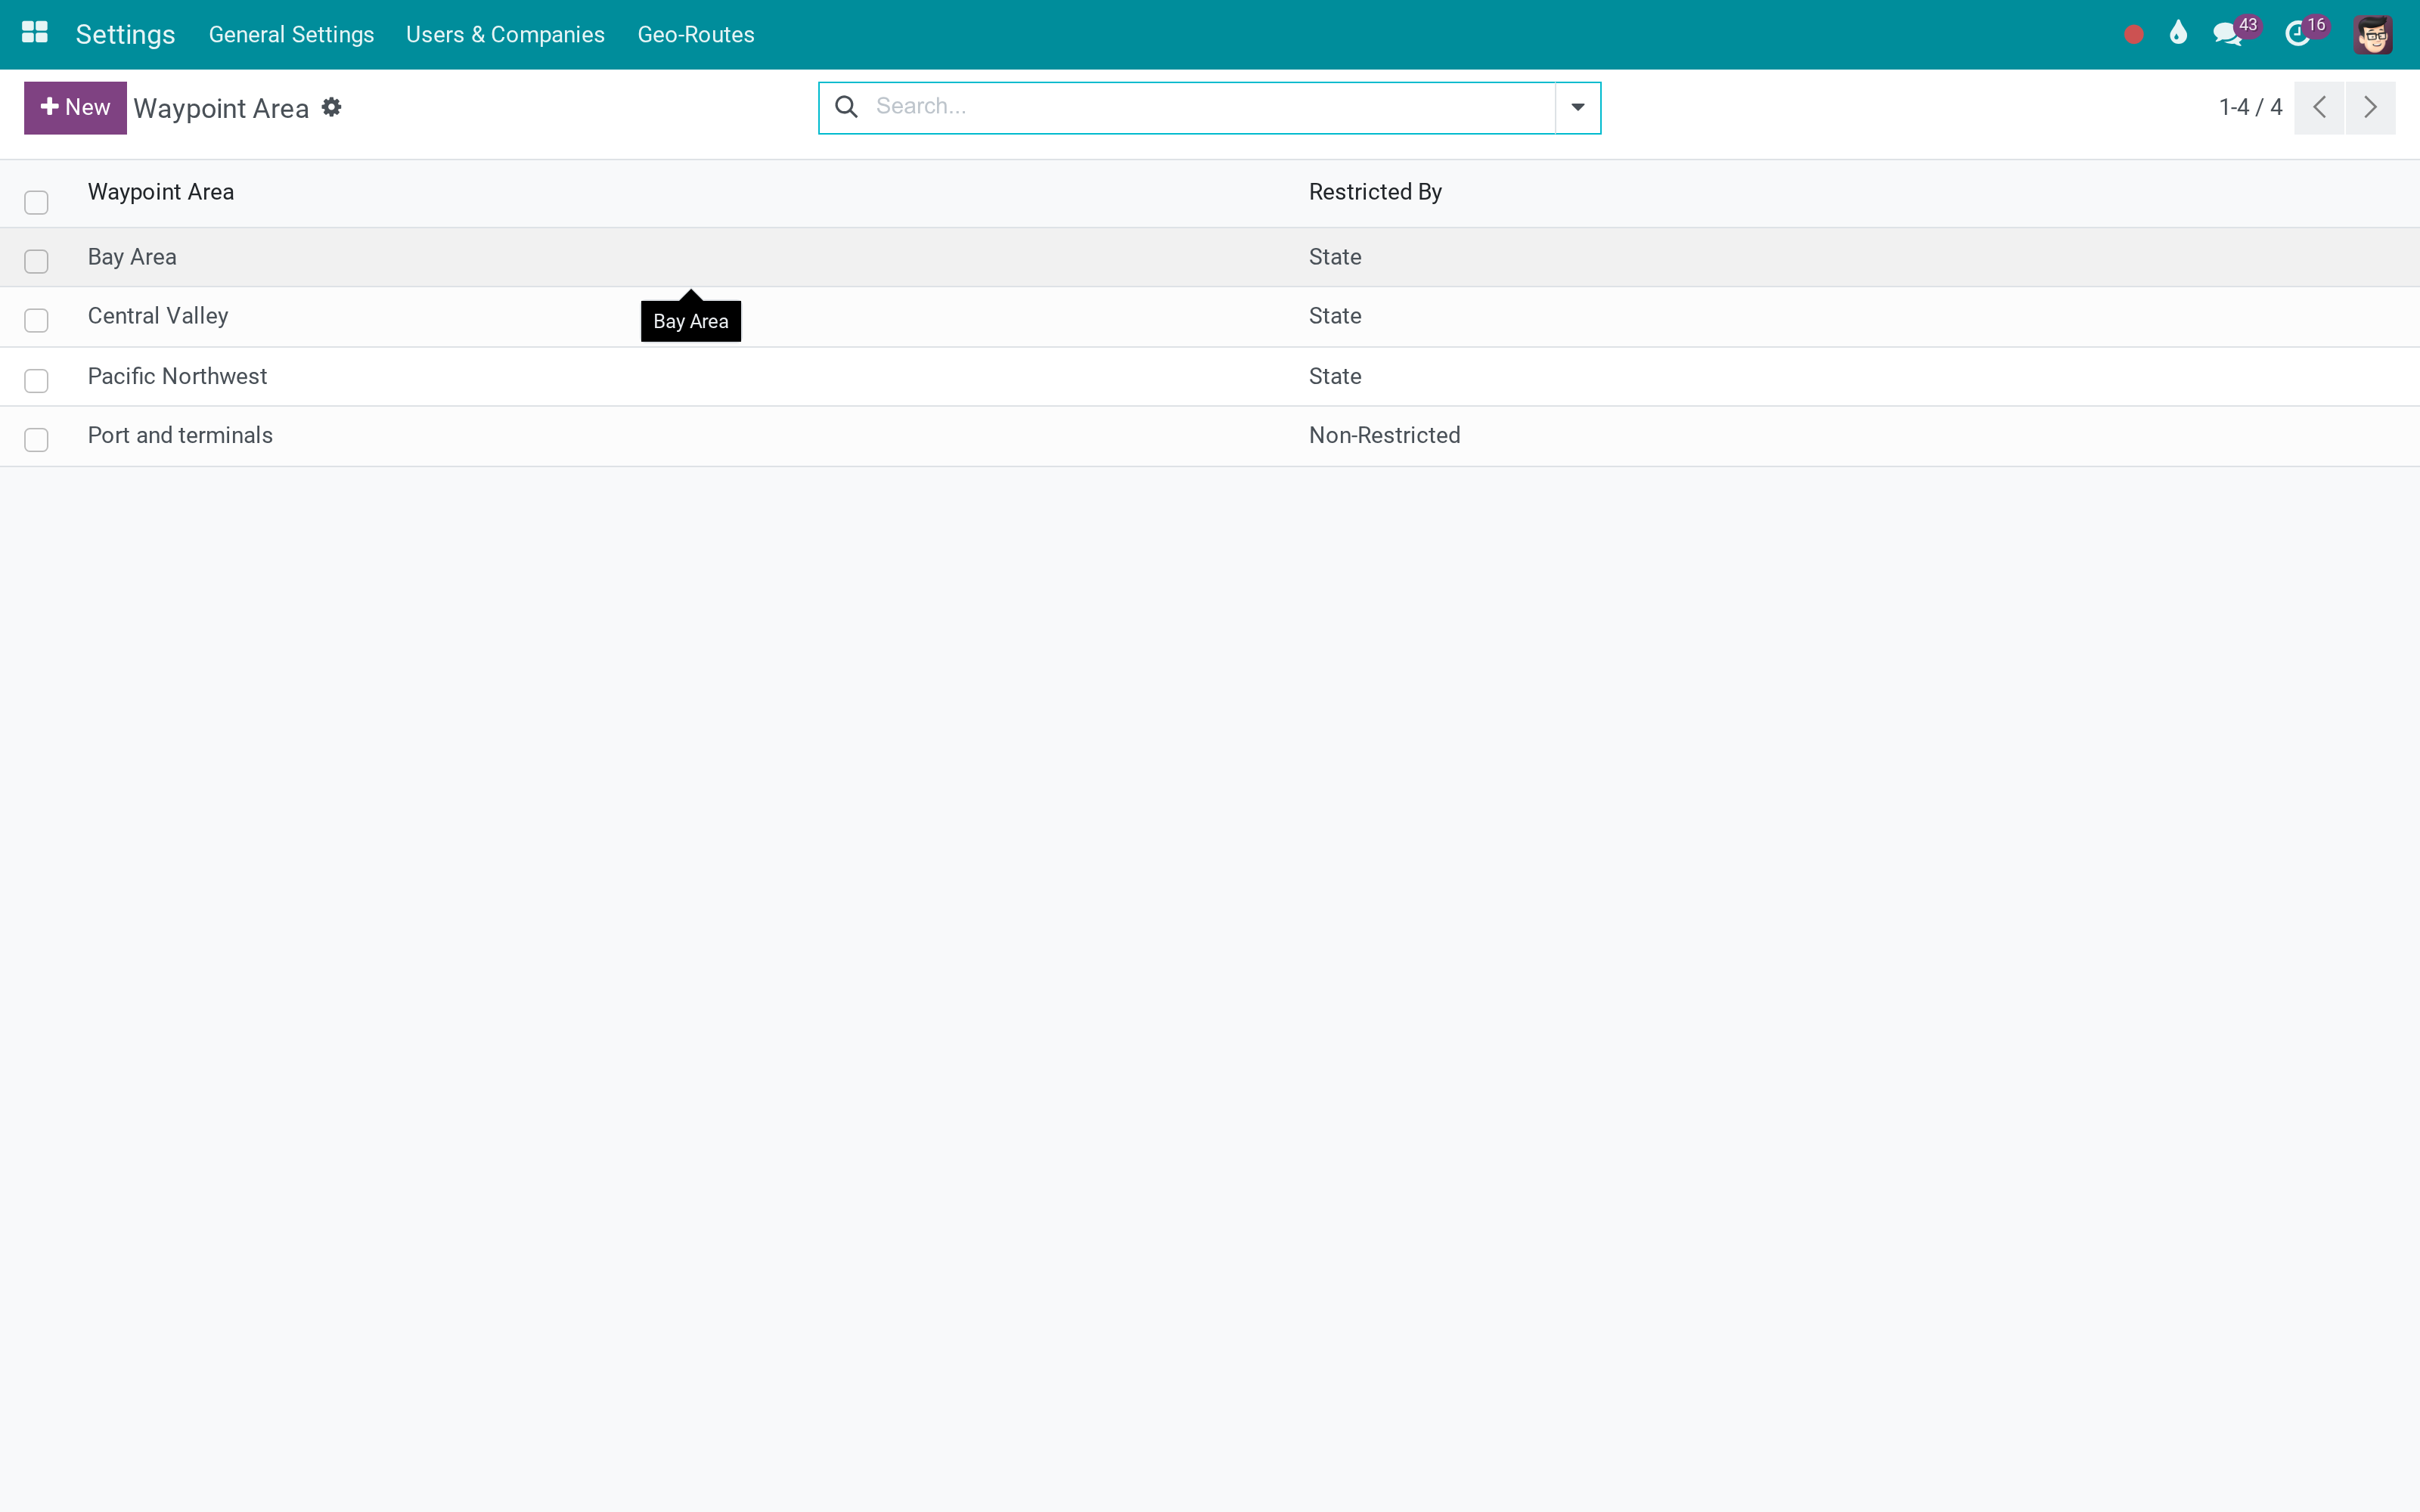Open the General Settings menu
Viewport: 2420px width, 1512px height.
click(291, 35)
